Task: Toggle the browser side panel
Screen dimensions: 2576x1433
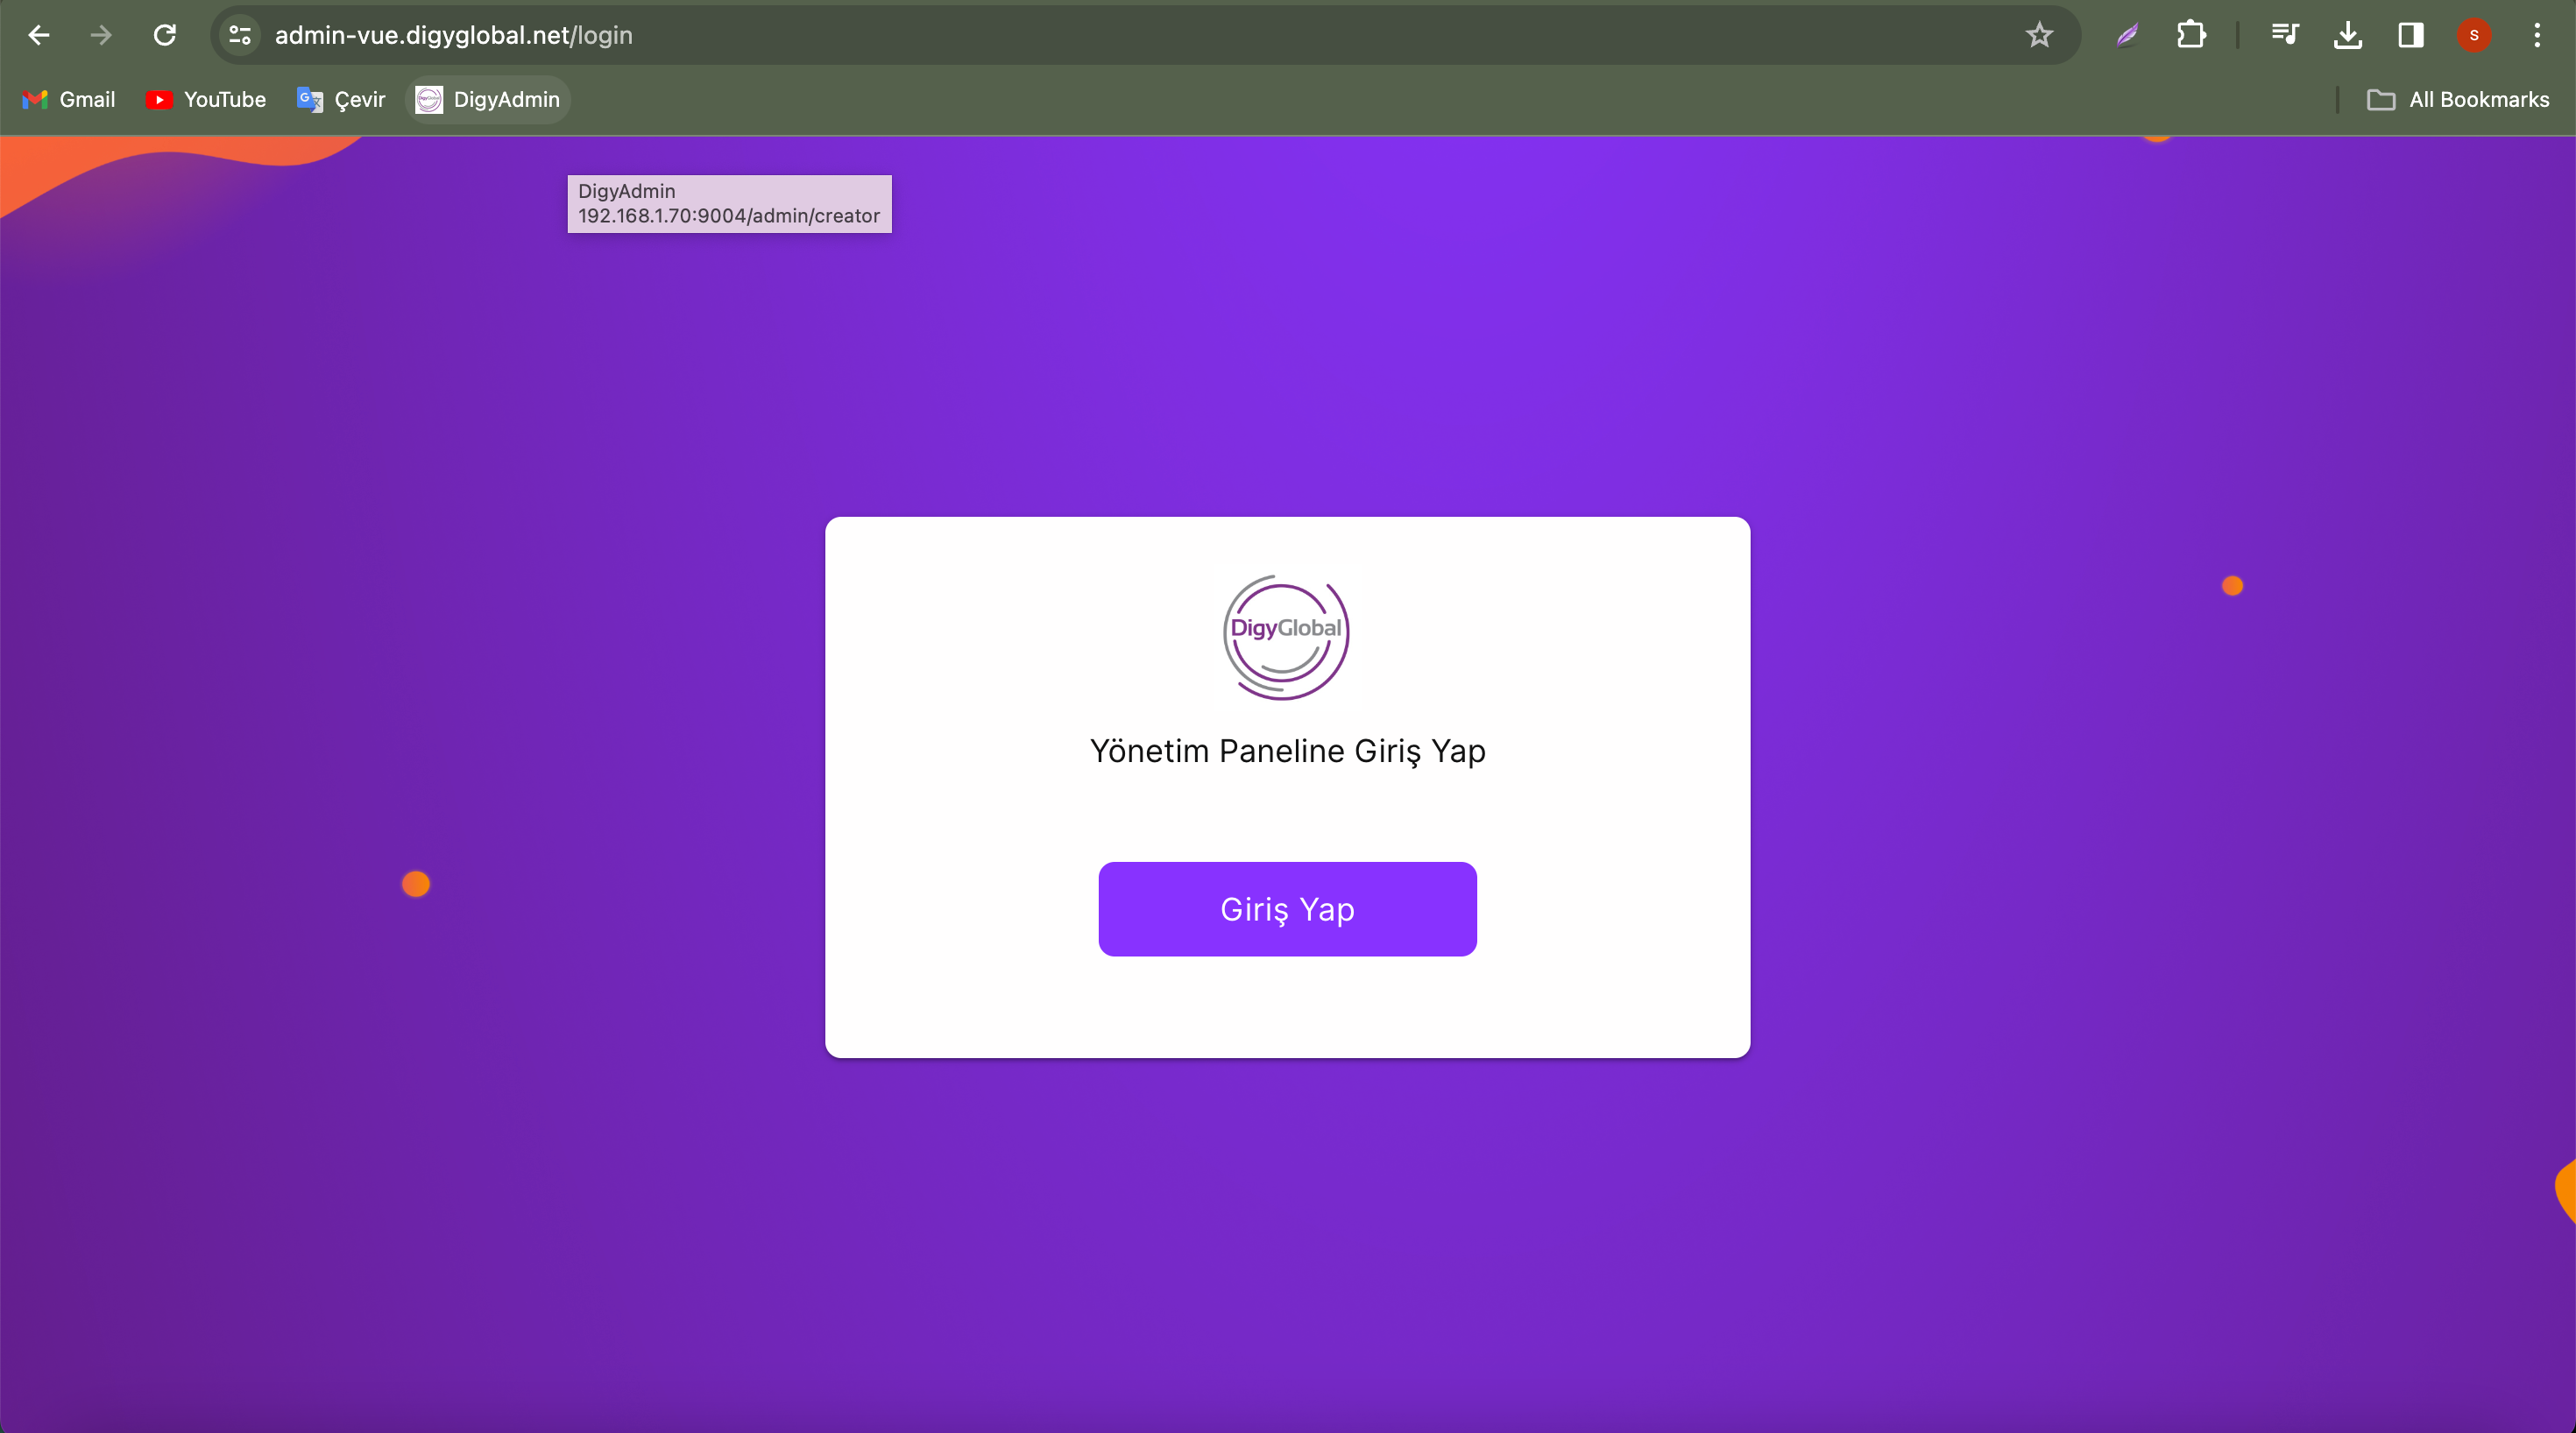Action: 2410,36
